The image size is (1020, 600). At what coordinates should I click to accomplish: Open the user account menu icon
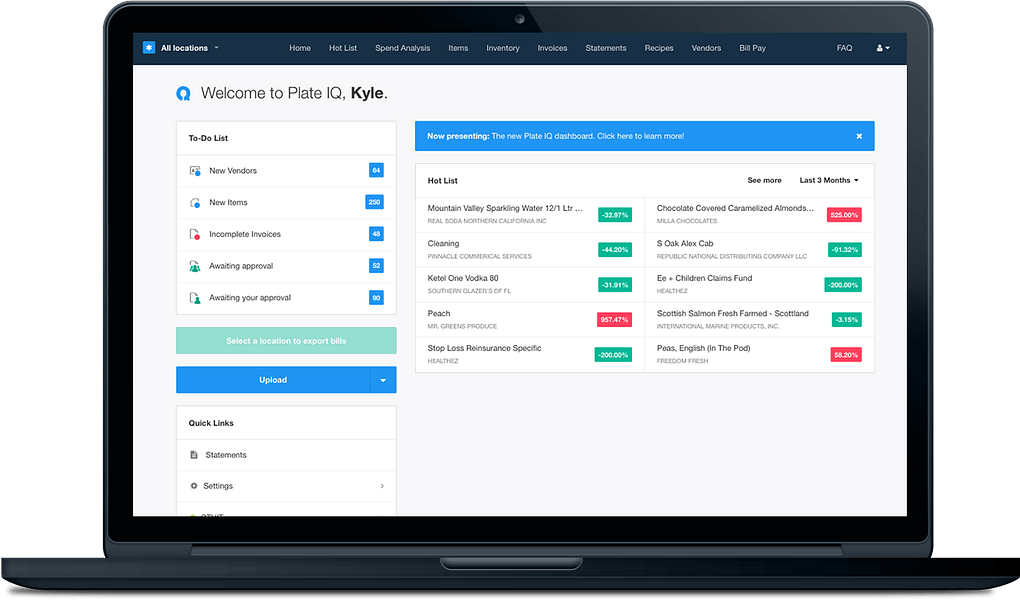pos(883,48)
